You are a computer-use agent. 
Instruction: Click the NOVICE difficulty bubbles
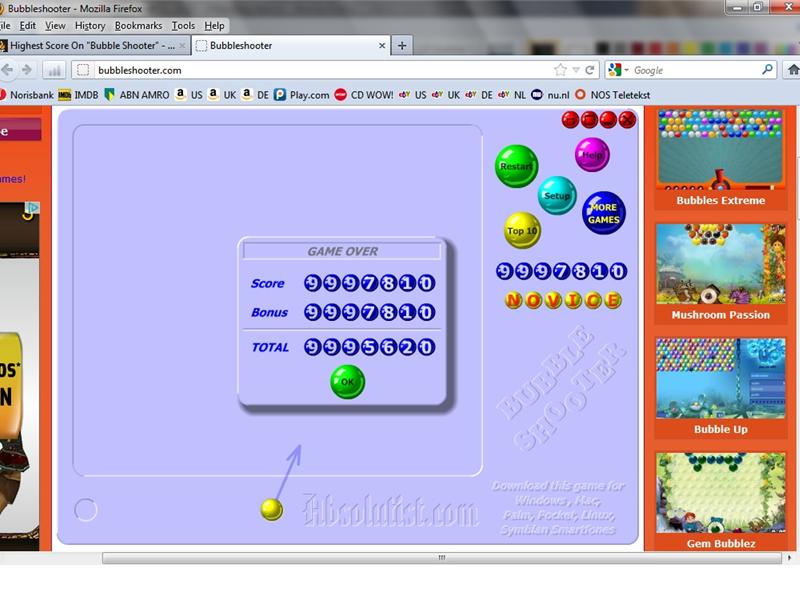coord(563,301)
